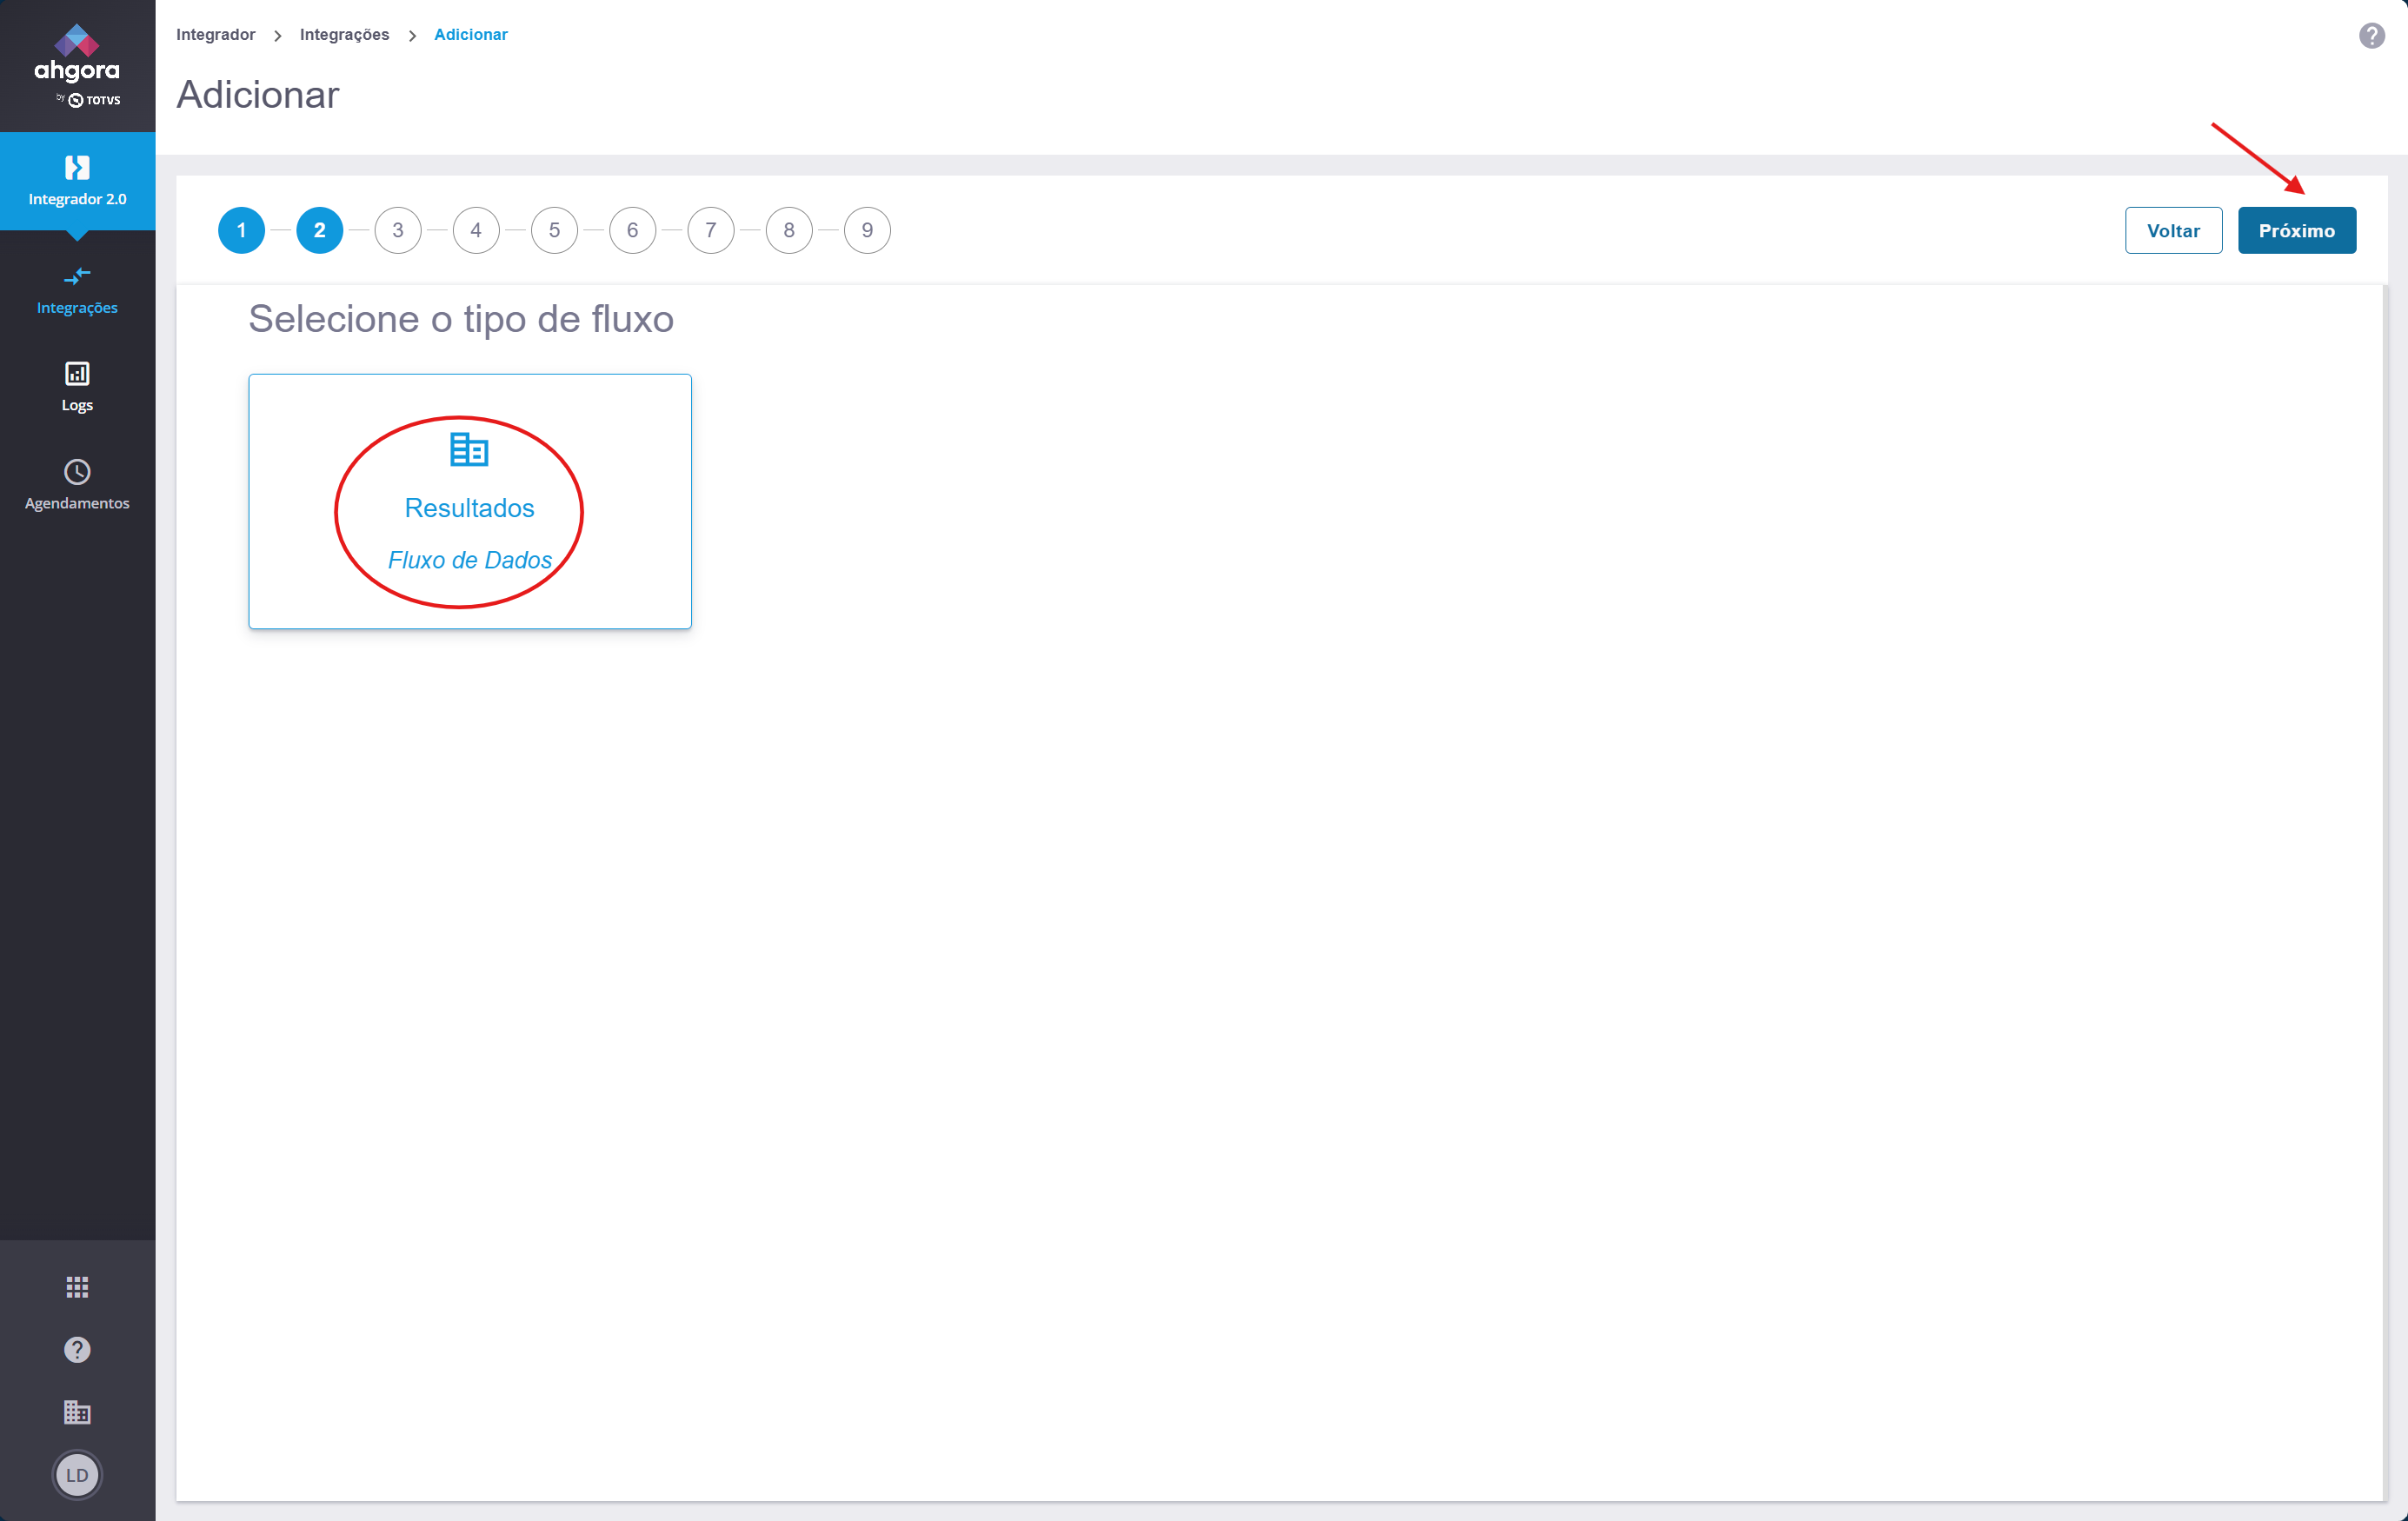Select the Resultados Fluxo de Dados card
Screen dimensions: 2408x1521
[x=469, y=501]
